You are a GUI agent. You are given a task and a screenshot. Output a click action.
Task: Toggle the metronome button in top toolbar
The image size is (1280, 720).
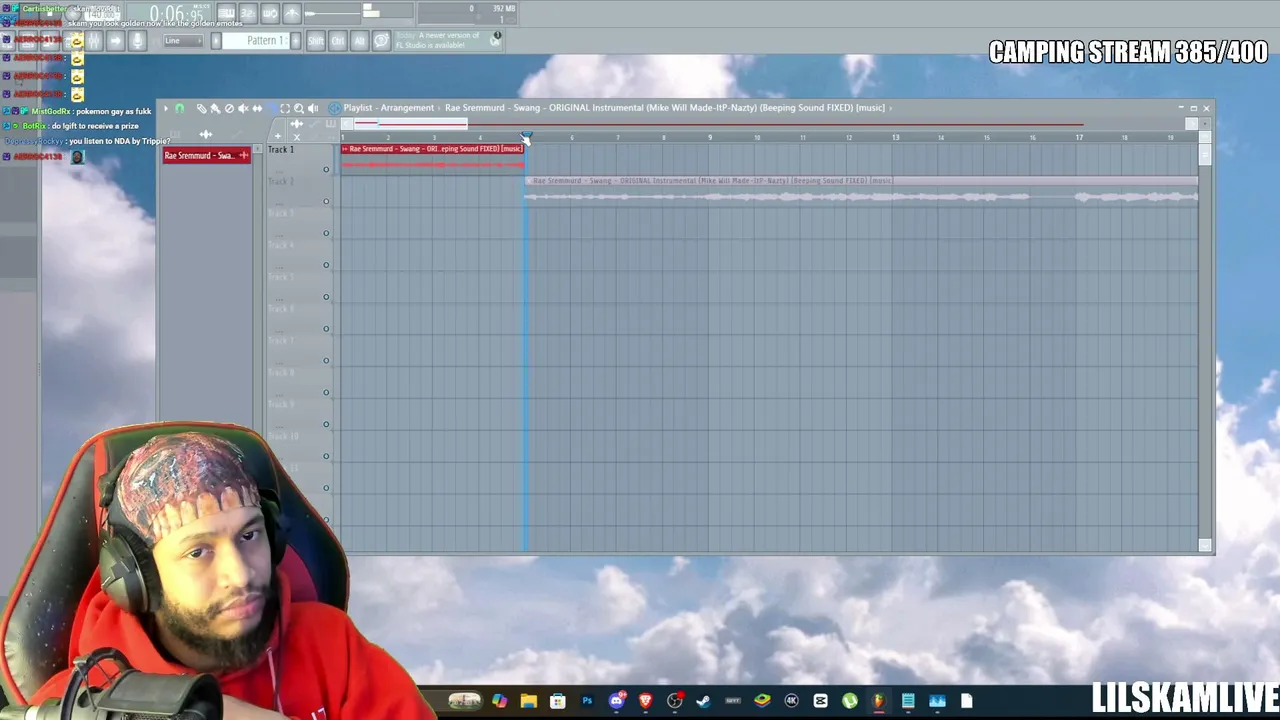click(x=292, y=13)
